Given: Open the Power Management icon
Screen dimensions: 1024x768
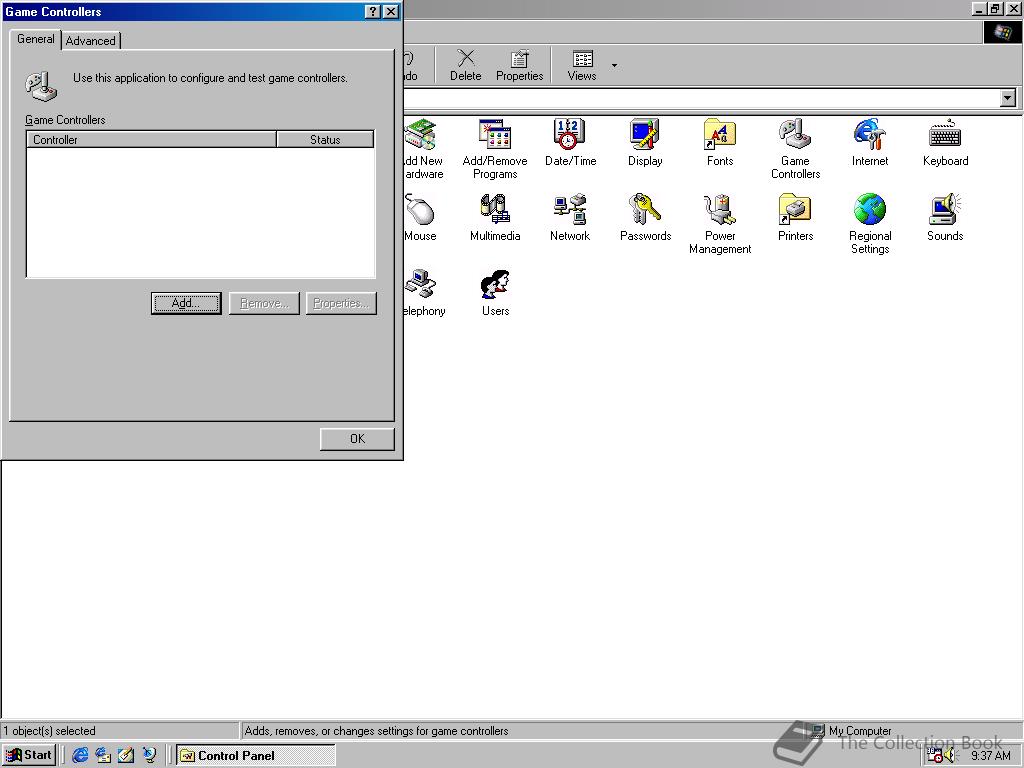Looking at the screenshot, I should tap(720, 224).
